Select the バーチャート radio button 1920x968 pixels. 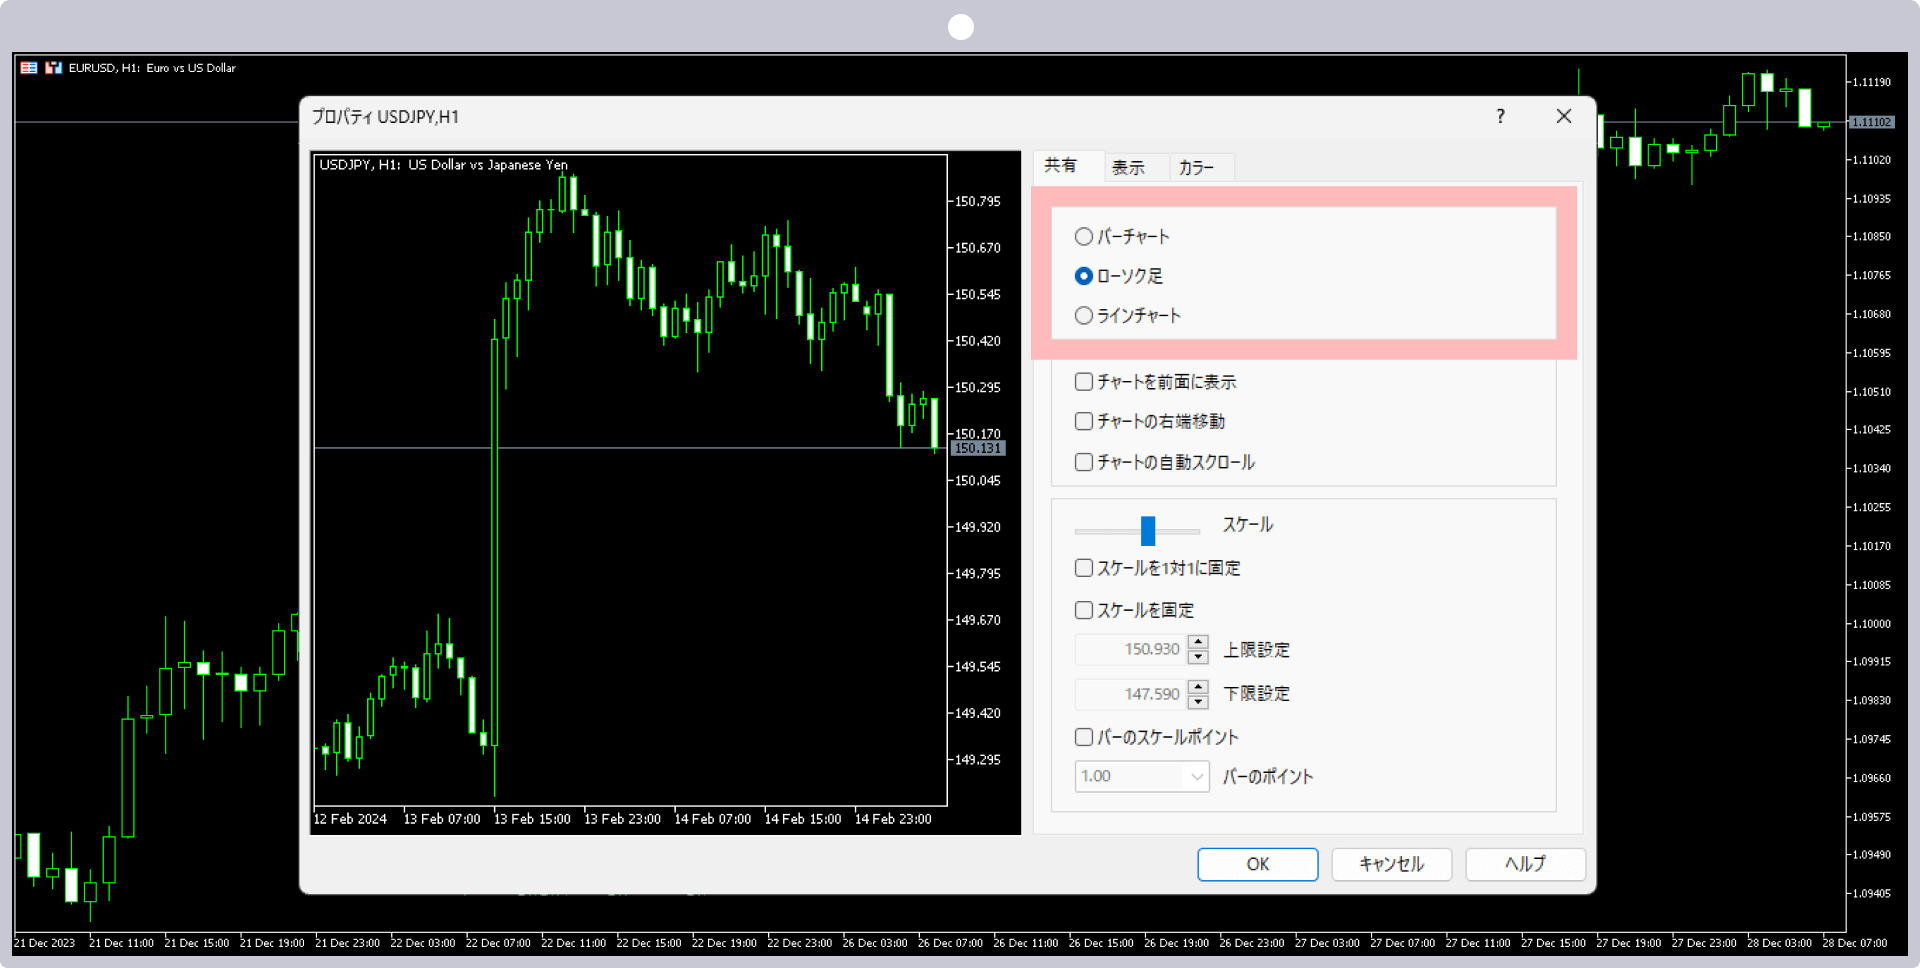click(1083, 237)
